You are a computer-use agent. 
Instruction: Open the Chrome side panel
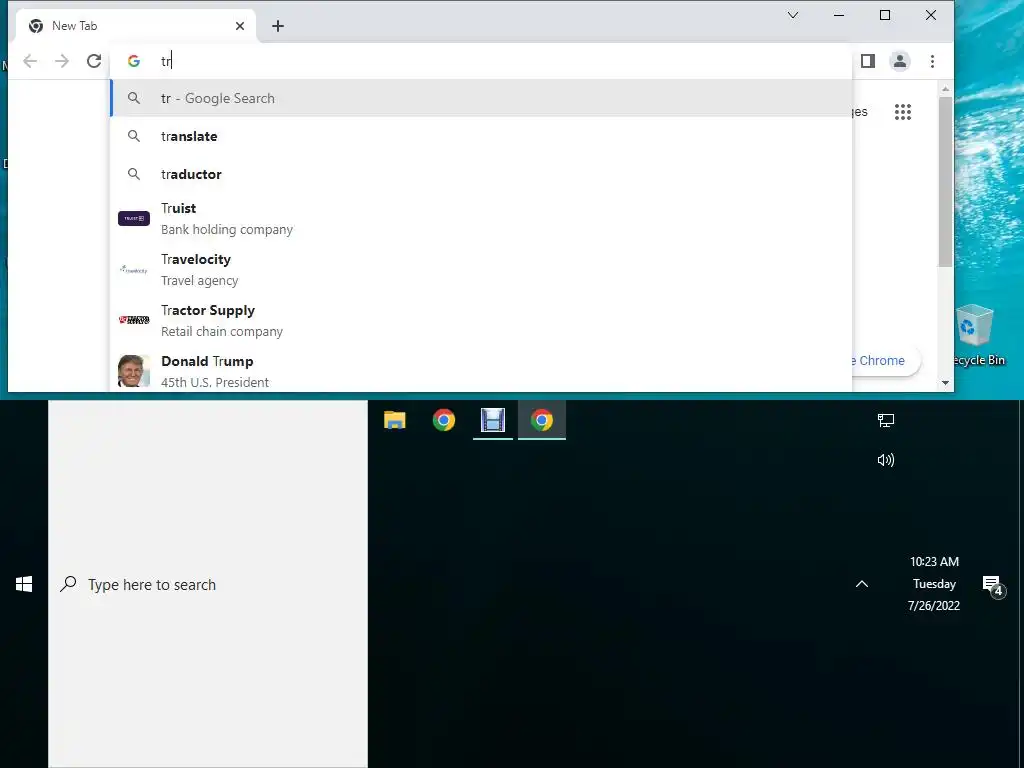click(868, 61)
